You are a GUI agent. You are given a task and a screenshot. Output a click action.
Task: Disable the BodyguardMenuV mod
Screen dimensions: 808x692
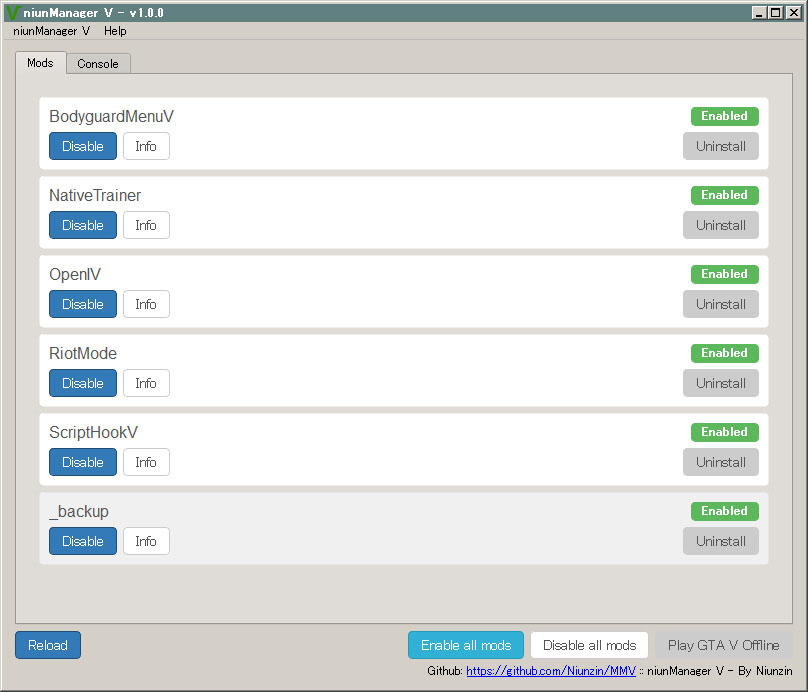coord(83,146)
